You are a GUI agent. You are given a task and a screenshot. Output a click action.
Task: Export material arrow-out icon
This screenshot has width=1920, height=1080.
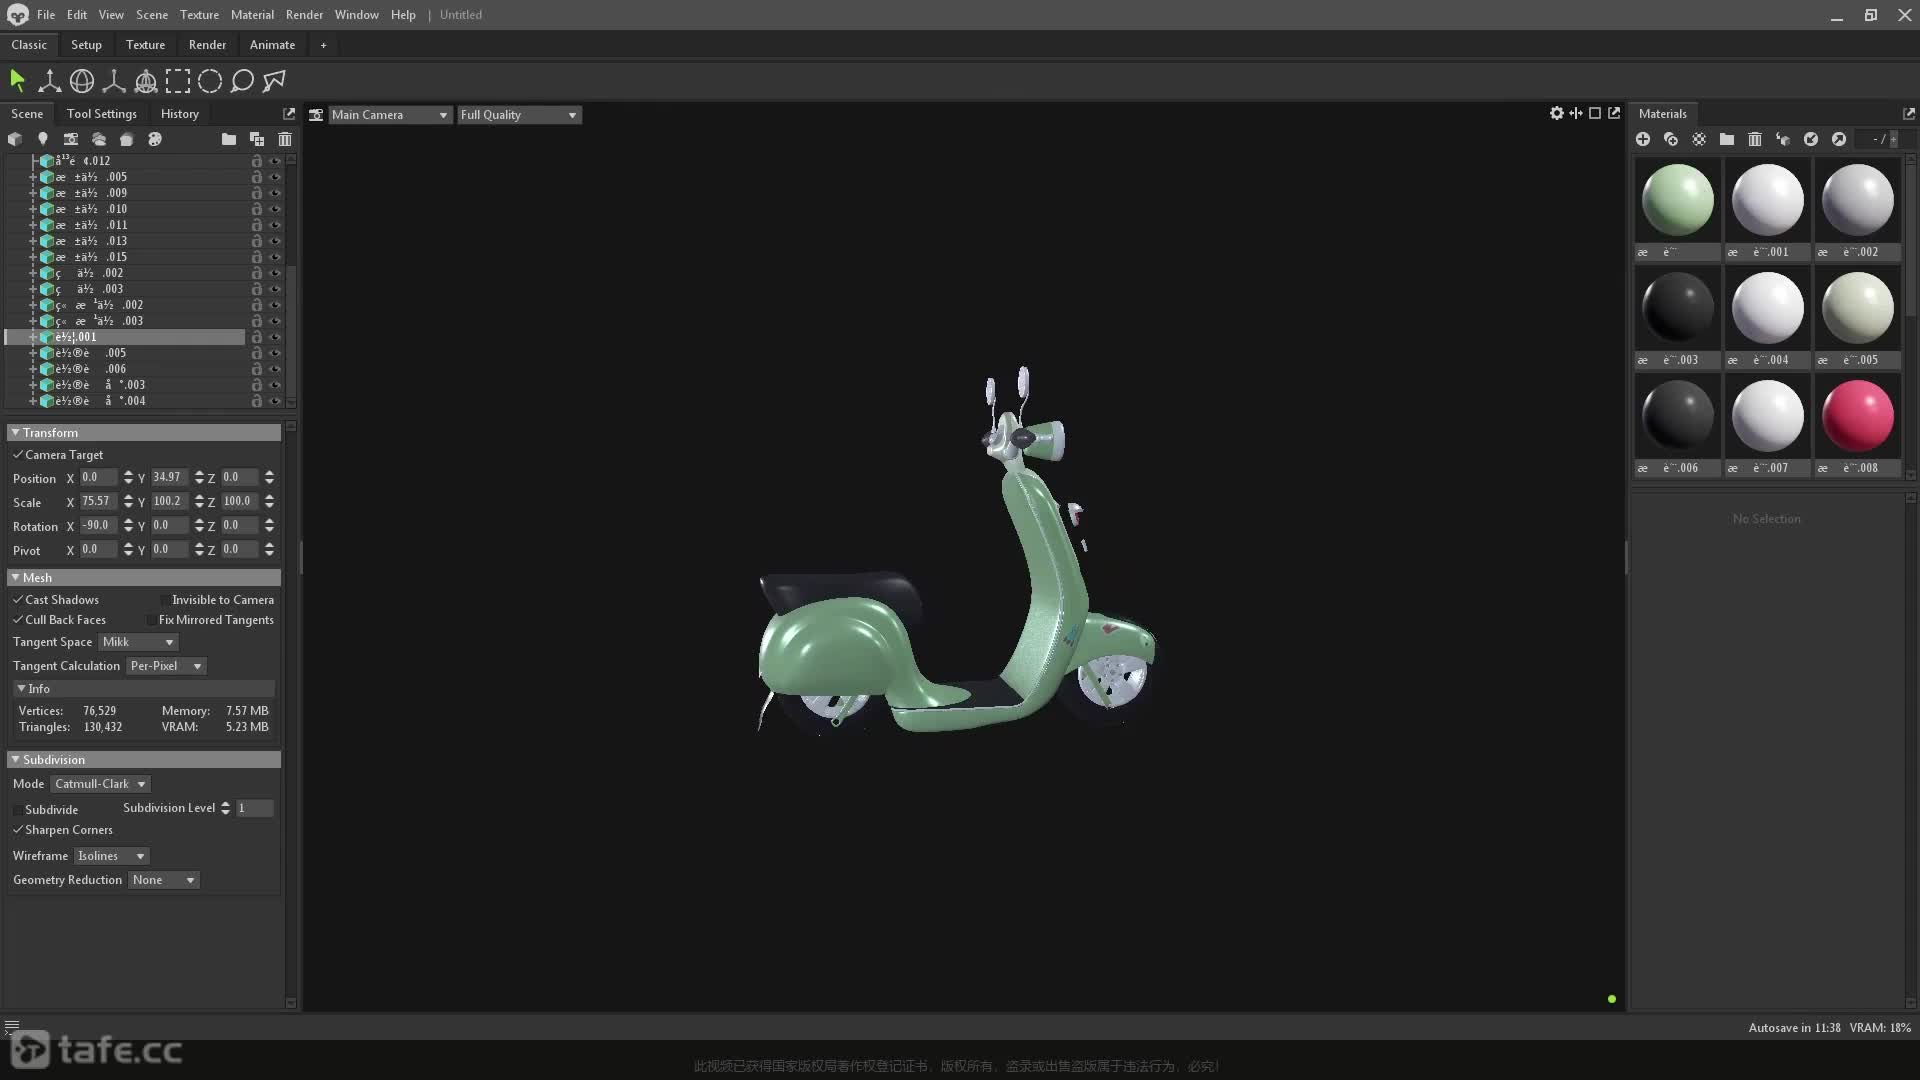tap(1839, 139)
